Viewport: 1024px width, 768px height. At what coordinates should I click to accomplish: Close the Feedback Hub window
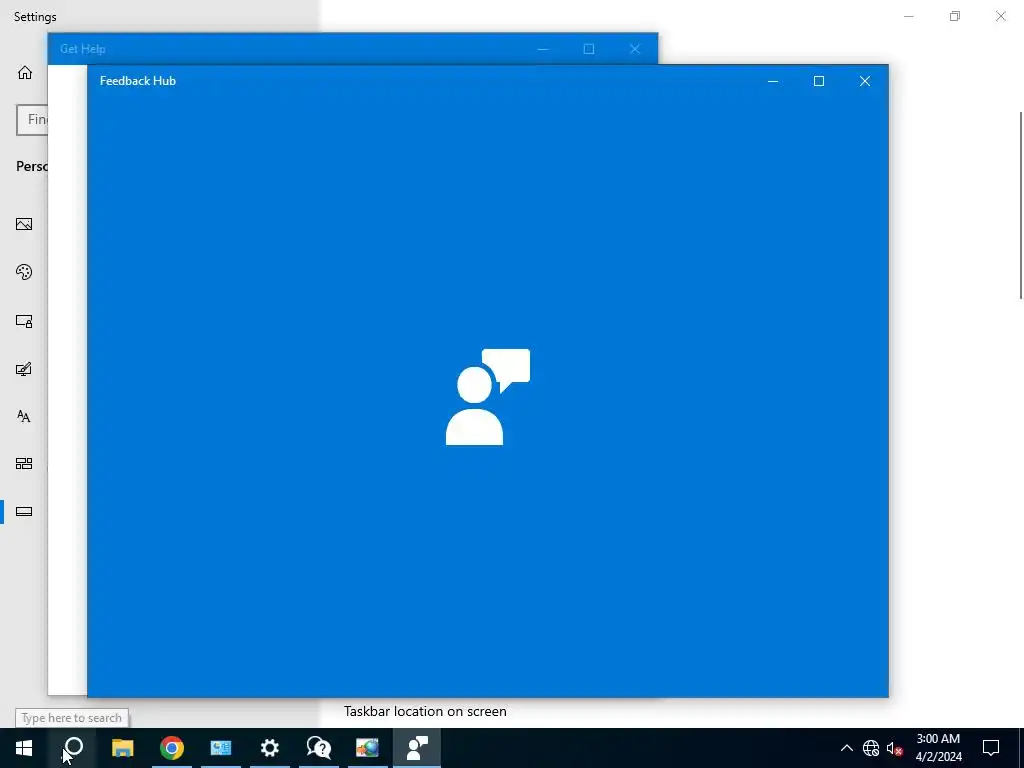click(865, 81)
